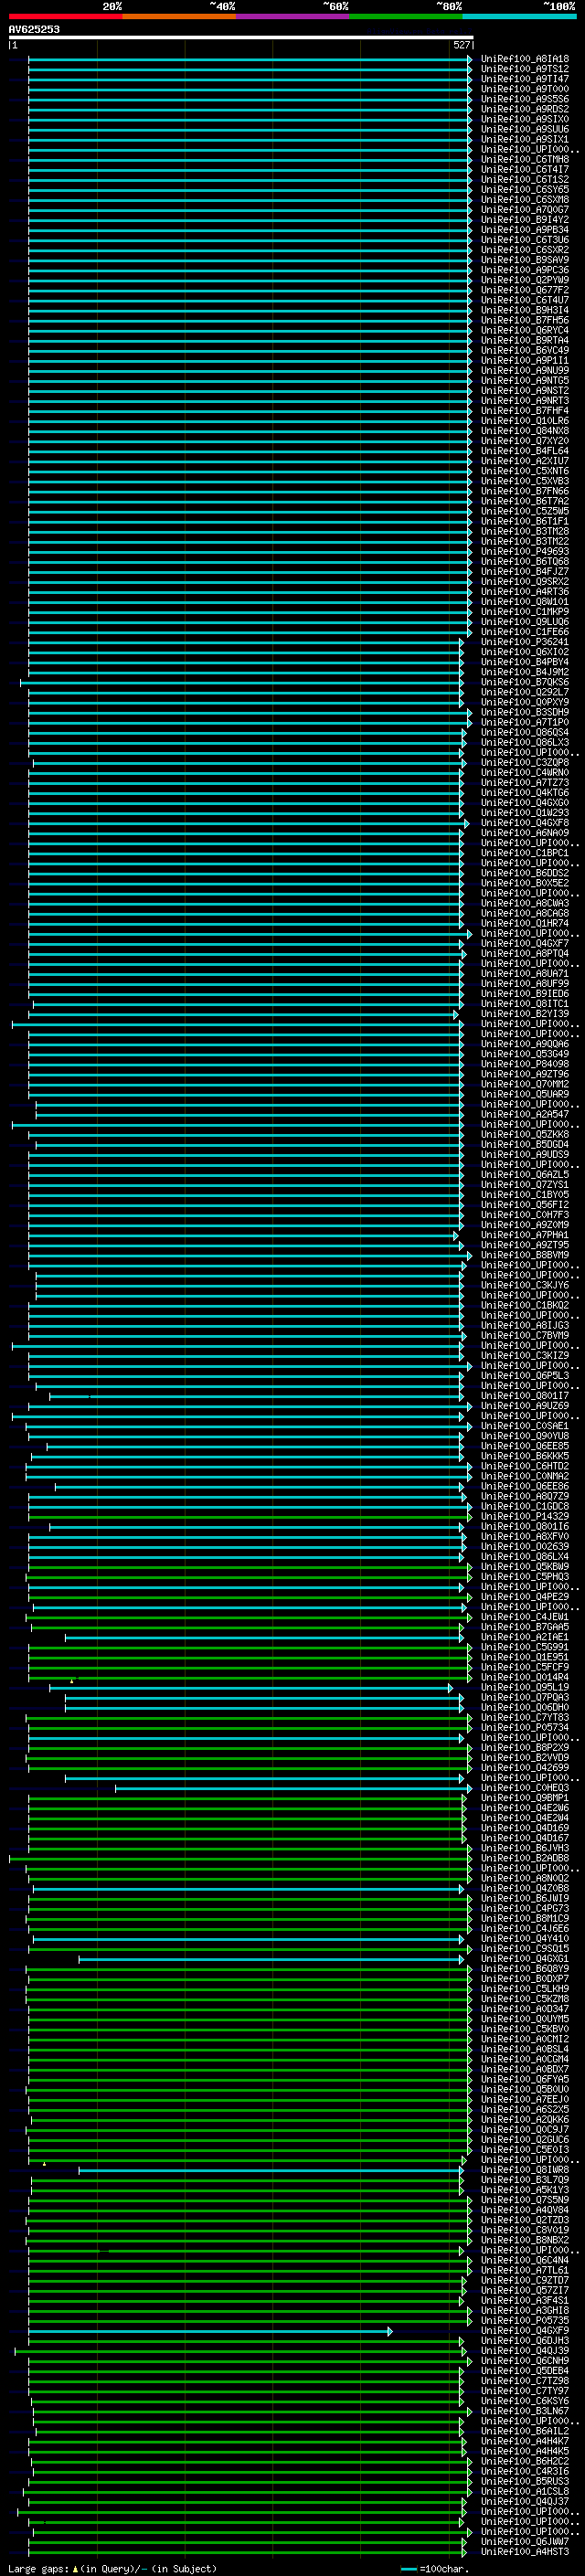585x2576 pixels.
Task: Select the UniRef100_C6TMH8 label
Action: pos(525,159)
